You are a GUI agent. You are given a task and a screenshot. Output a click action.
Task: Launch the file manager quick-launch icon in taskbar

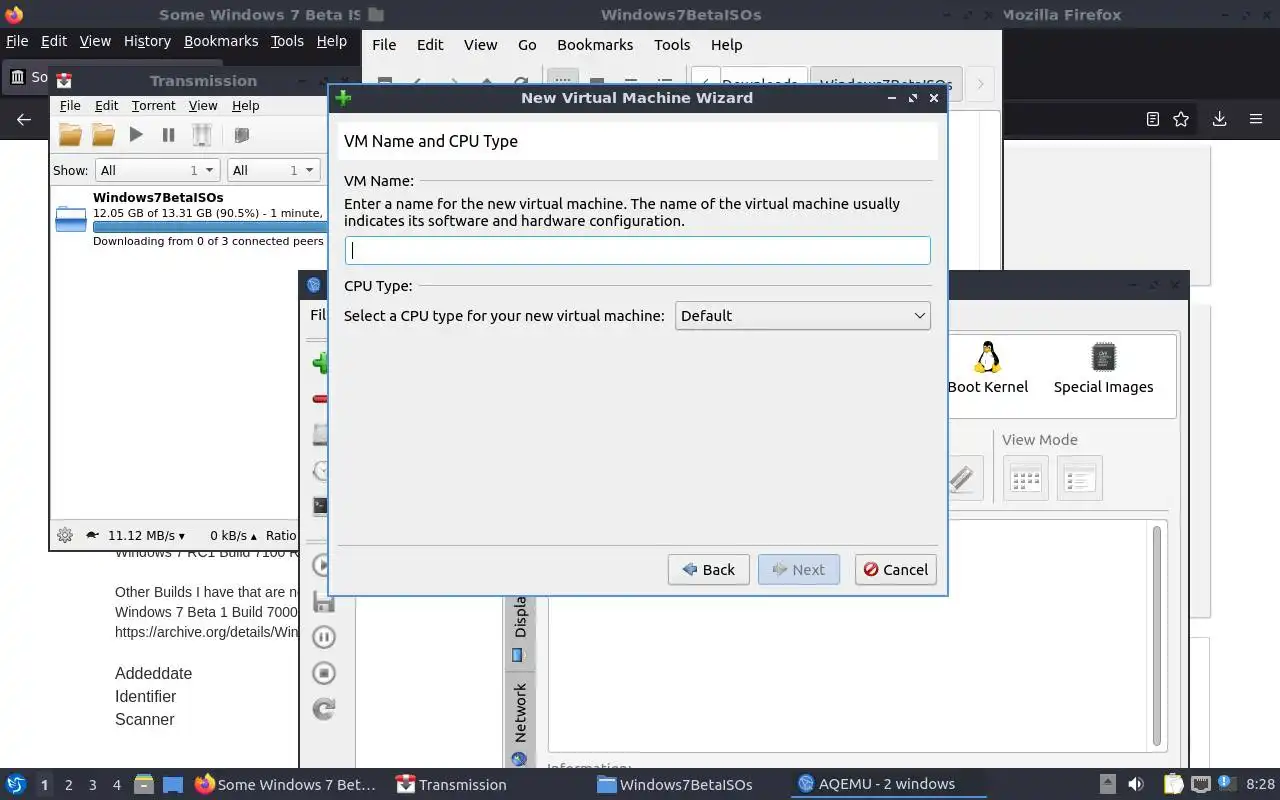point(143,785)
